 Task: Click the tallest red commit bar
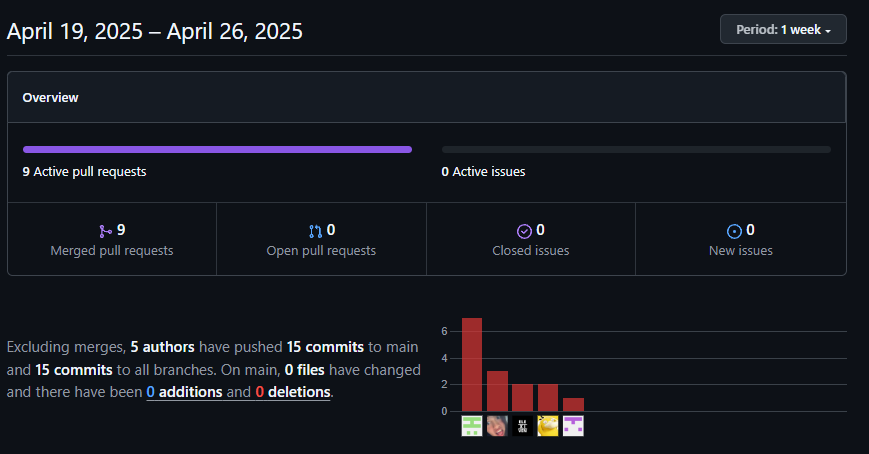pyautogui.click(x=472, y=365)
